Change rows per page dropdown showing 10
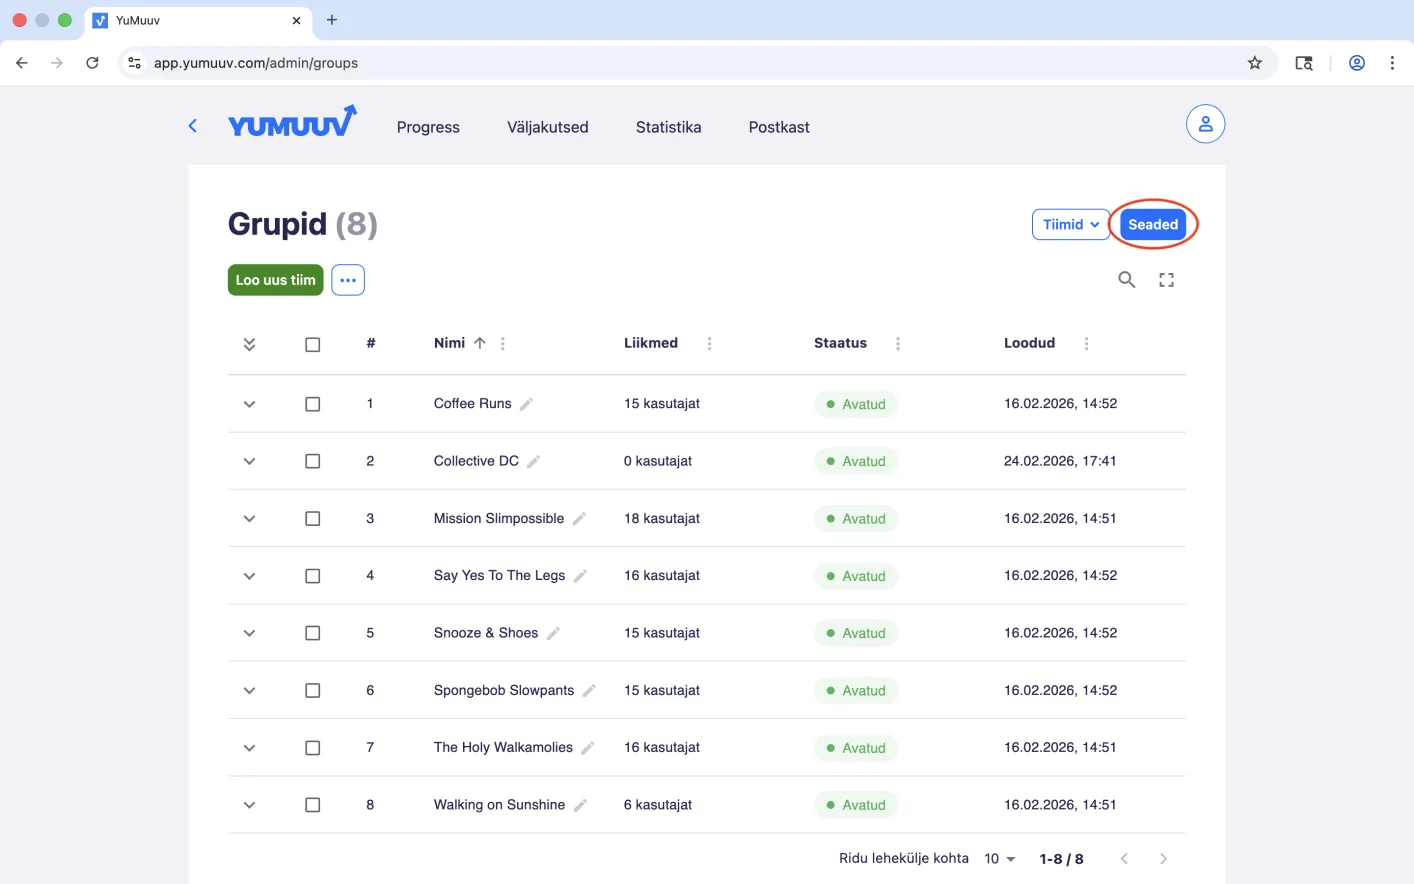Viewport: 1414px width, 884px height. point(1000,859)
